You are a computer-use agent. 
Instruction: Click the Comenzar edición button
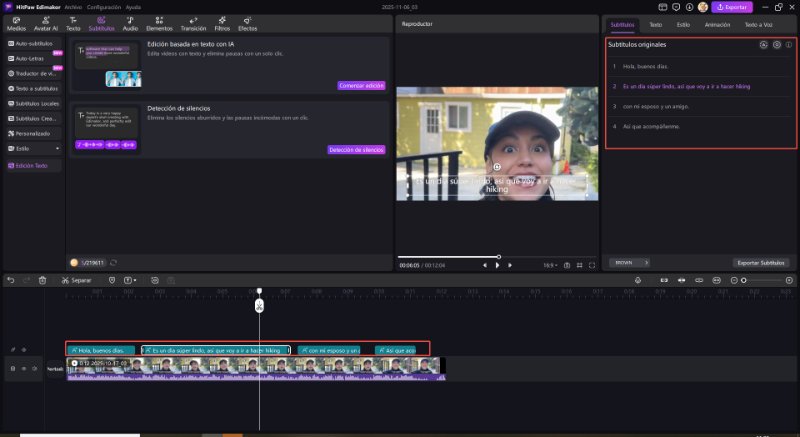[x=361, y=86]
